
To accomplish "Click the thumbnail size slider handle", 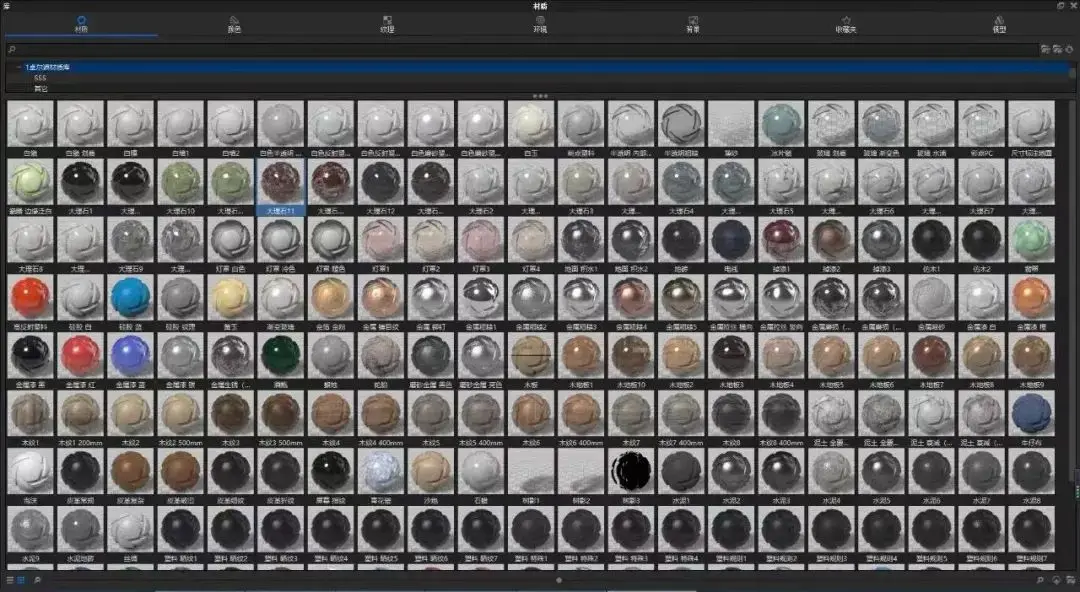I will coord(559,580).
